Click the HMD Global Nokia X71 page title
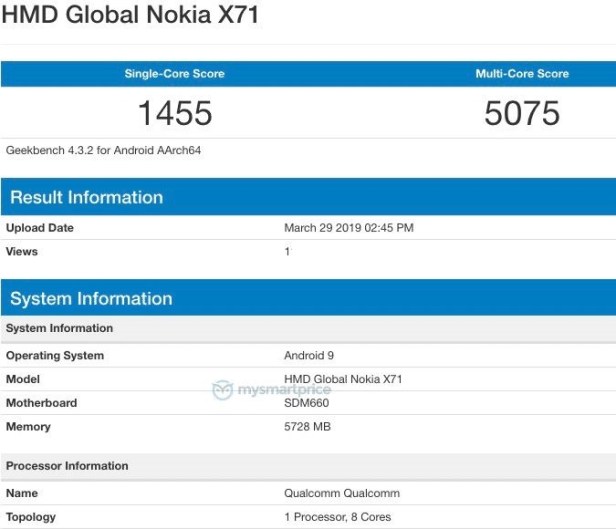 130,15
